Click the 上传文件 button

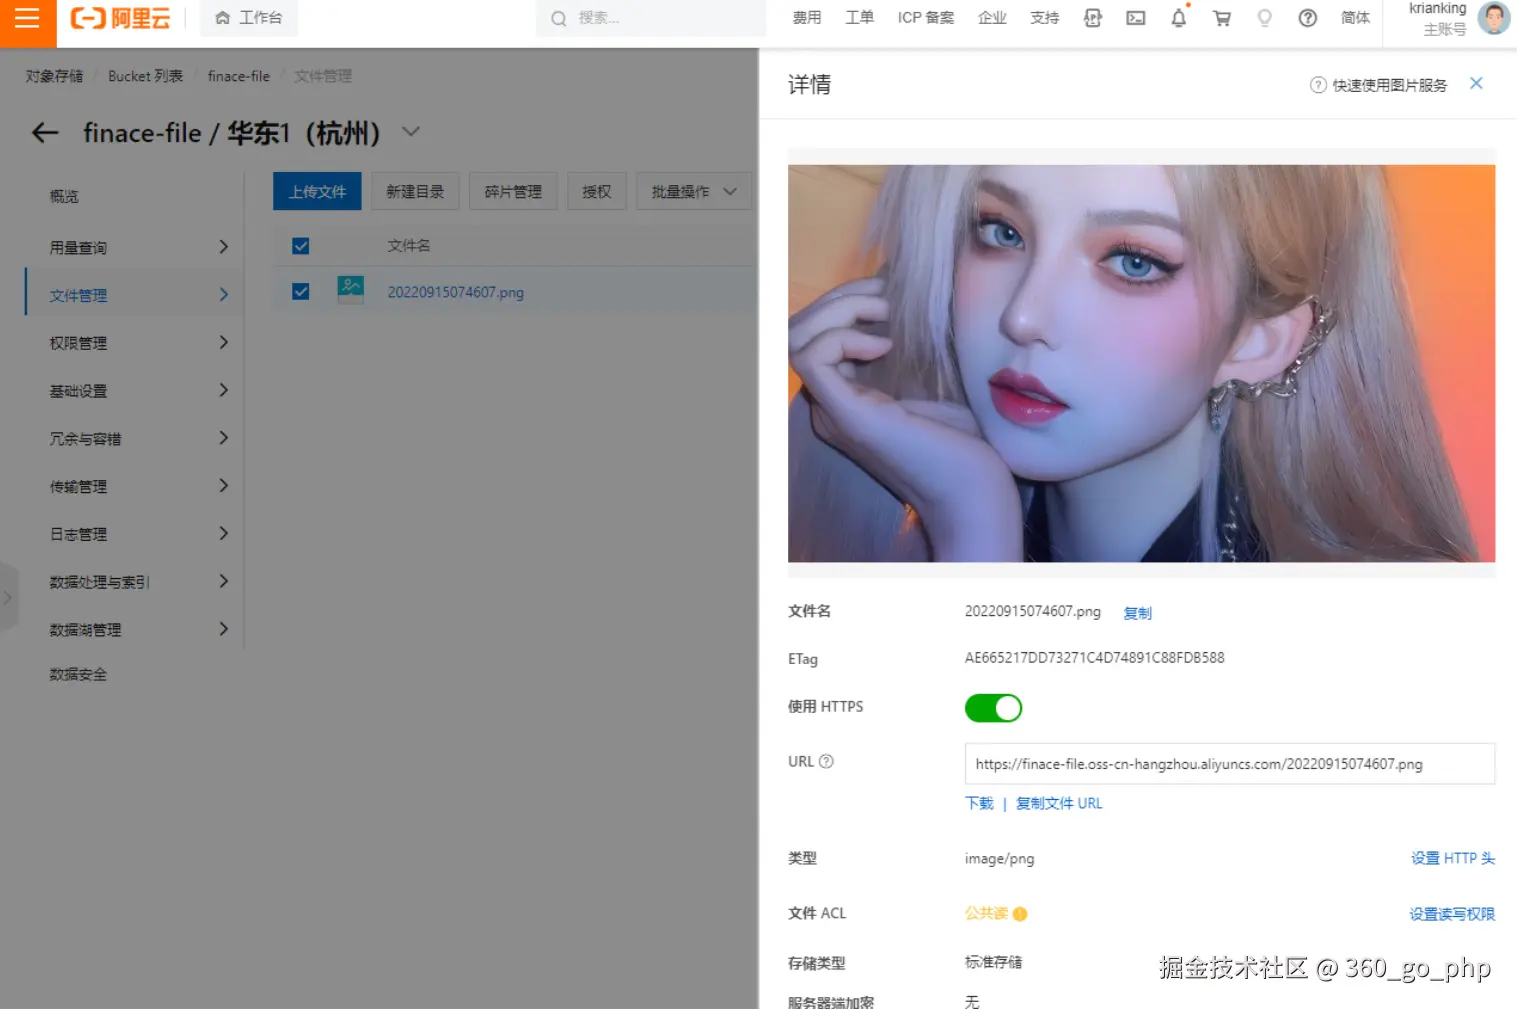(317, 191)
